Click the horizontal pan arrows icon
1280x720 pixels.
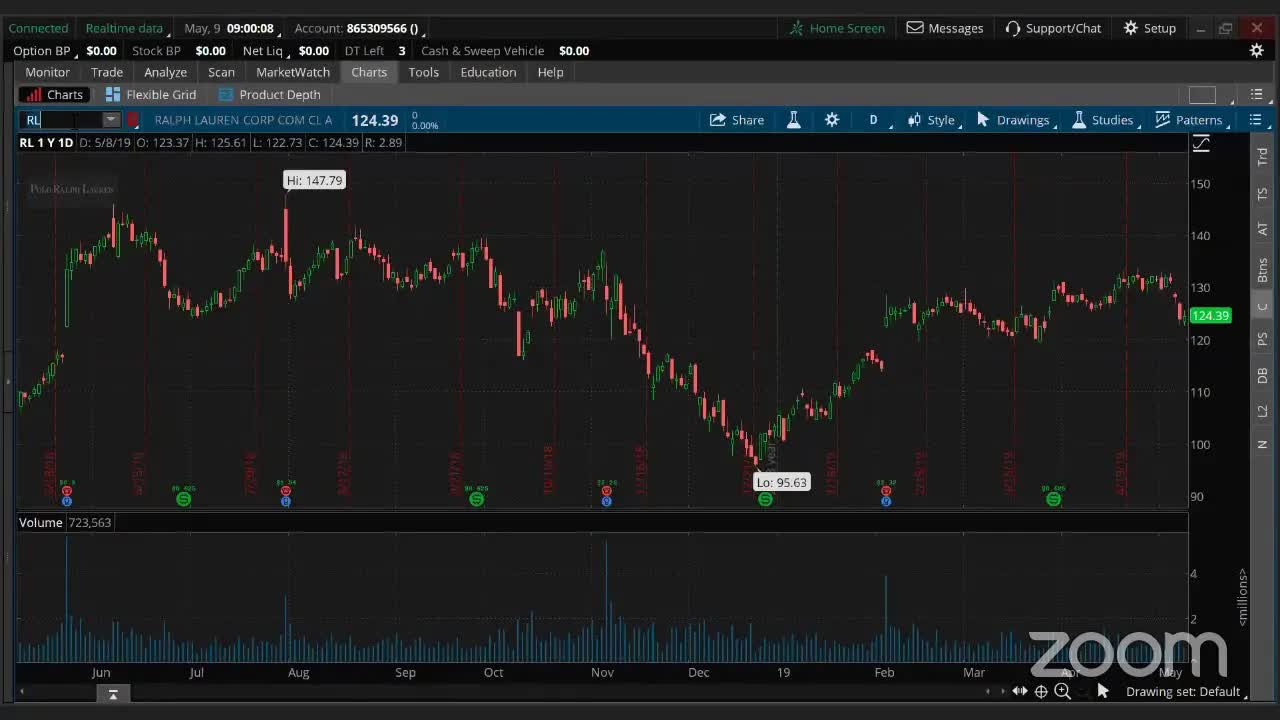pos(1020,691)
